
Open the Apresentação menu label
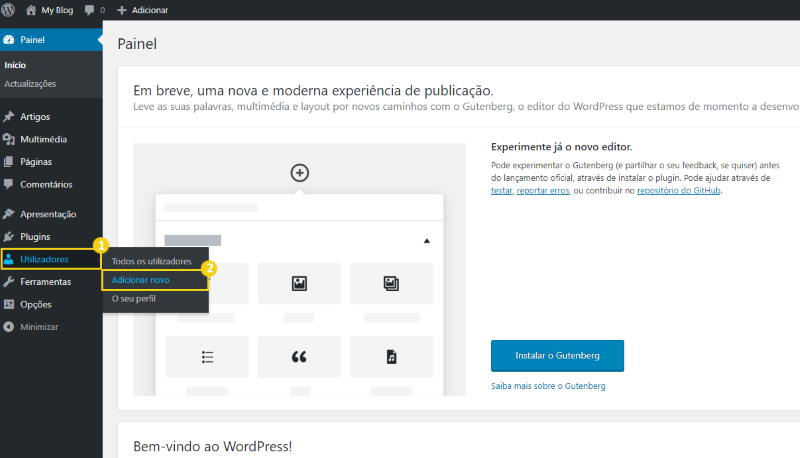pos(48,214)
